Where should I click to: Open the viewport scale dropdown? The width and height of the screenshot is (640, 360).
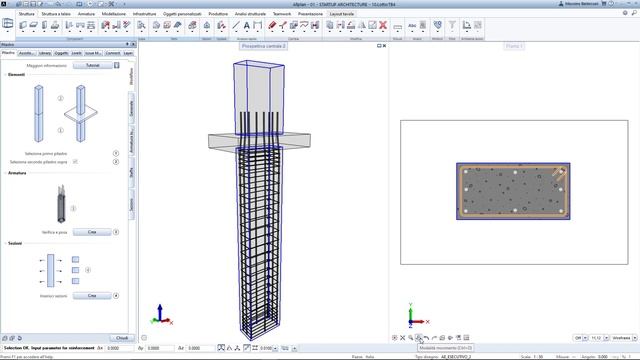pyautogui.click(x=607, y=338)
